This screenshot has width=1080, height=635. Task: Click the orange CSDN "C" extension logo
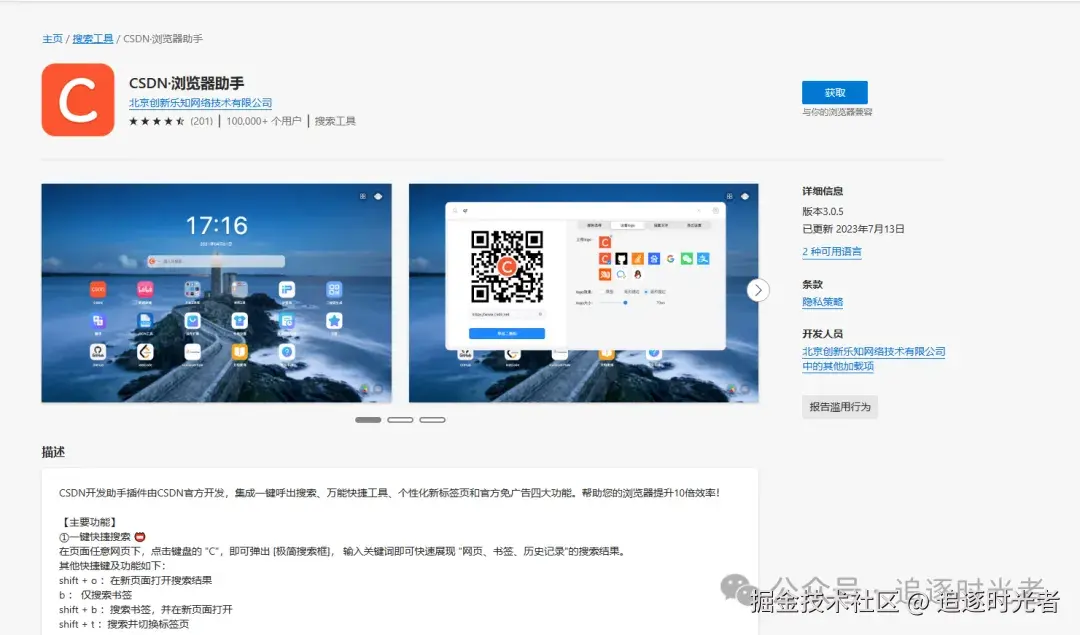point(78,99)
